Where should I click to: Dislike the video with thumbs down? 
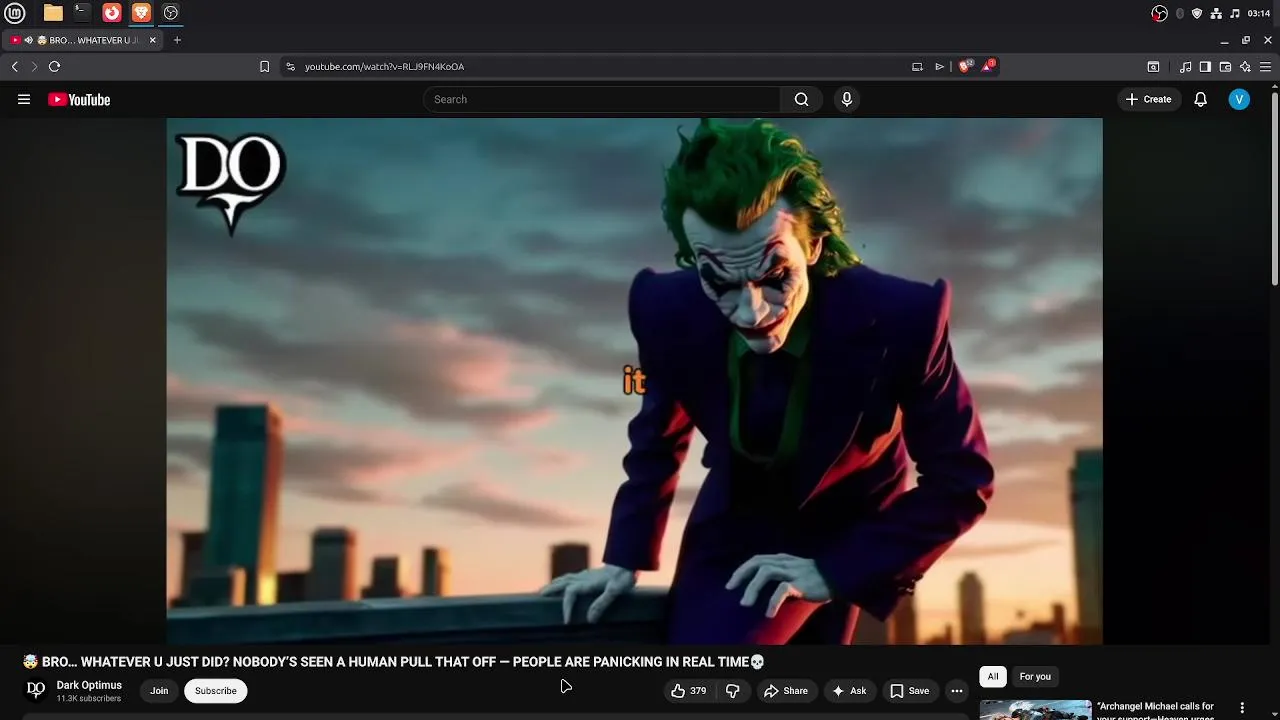pyautogui.click(x=733, y=691)
